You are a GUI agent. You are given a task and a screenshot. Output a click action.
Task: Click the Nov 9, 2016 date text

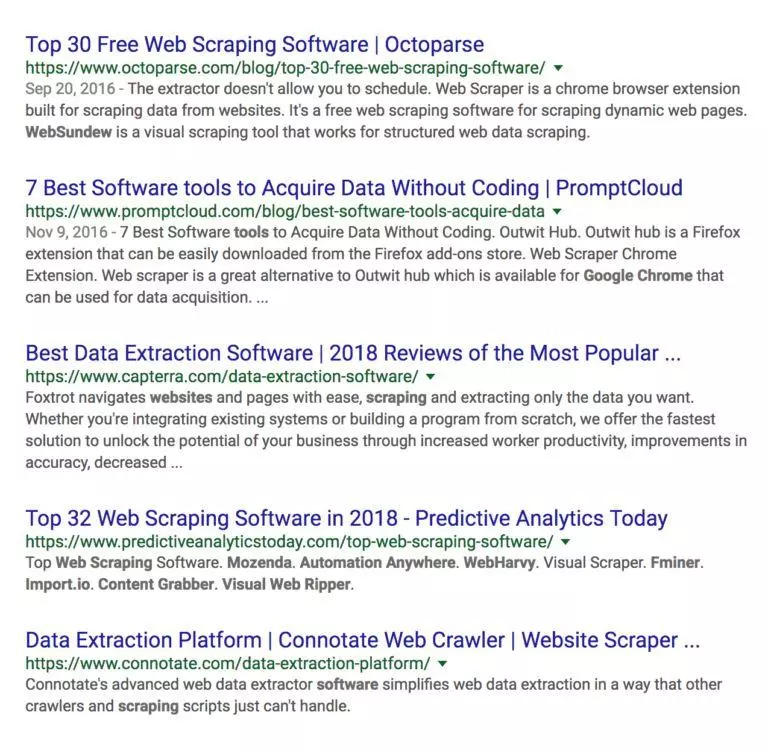coord(66,232)
